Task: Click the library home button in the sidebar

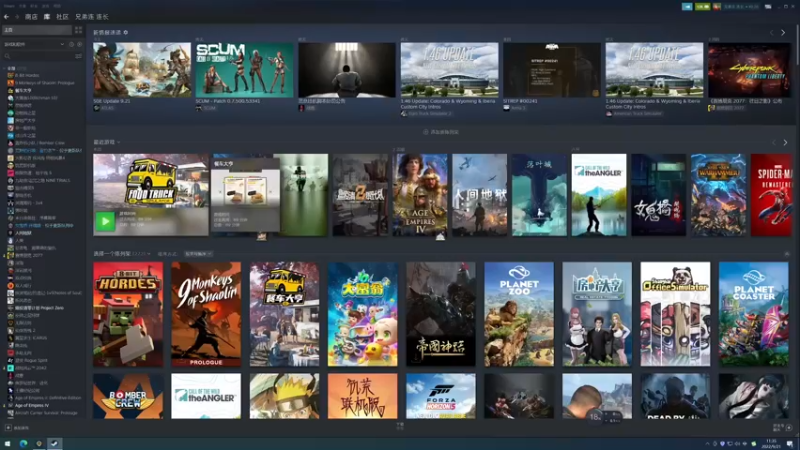Action: tap(36, 30)
